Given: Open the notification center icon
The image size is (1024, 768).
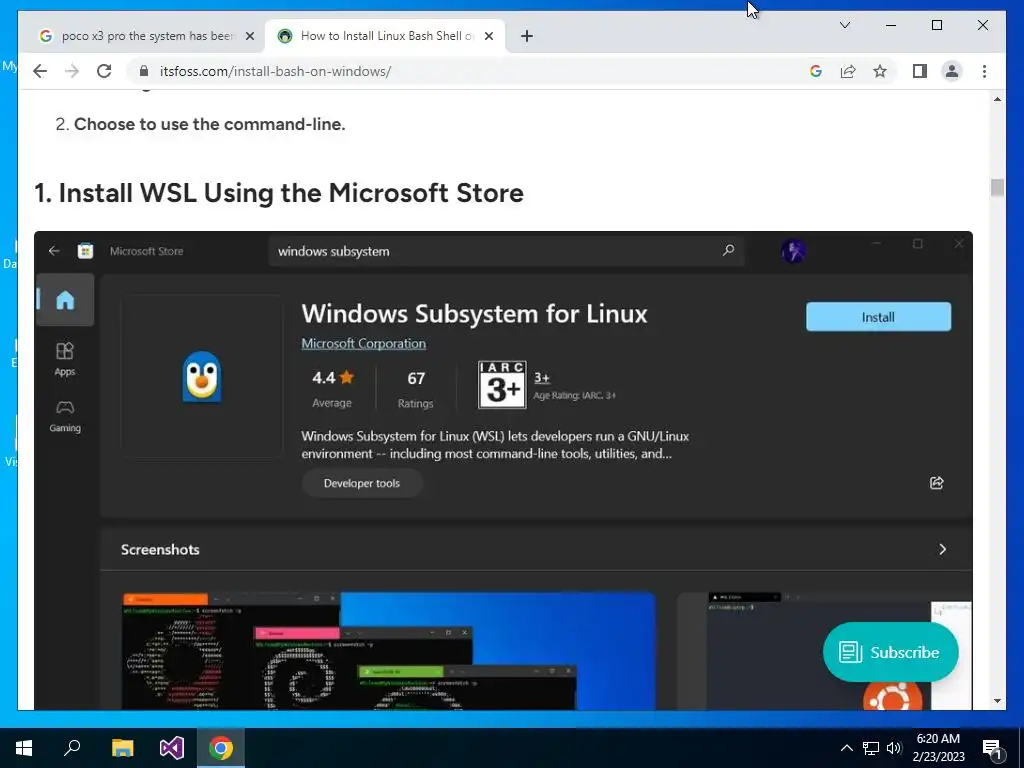Looking at the screenshot, I should [x=992, y=749].
